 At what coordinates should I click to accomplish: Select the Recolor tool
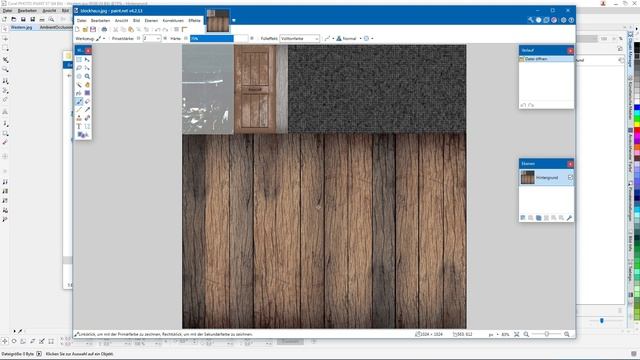(87, 118)
